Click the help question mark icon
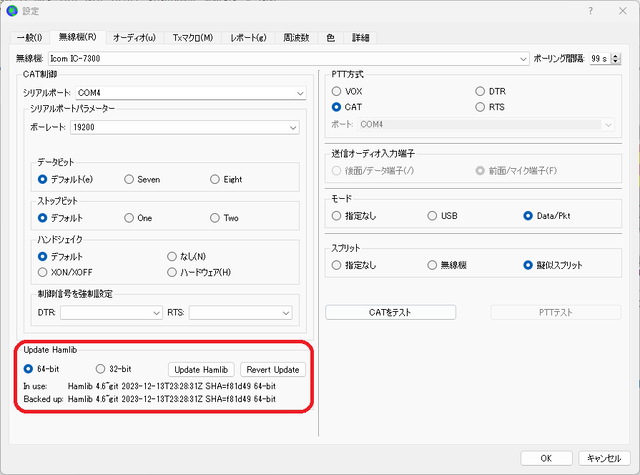The image size is (640, 475). point(590,11)
